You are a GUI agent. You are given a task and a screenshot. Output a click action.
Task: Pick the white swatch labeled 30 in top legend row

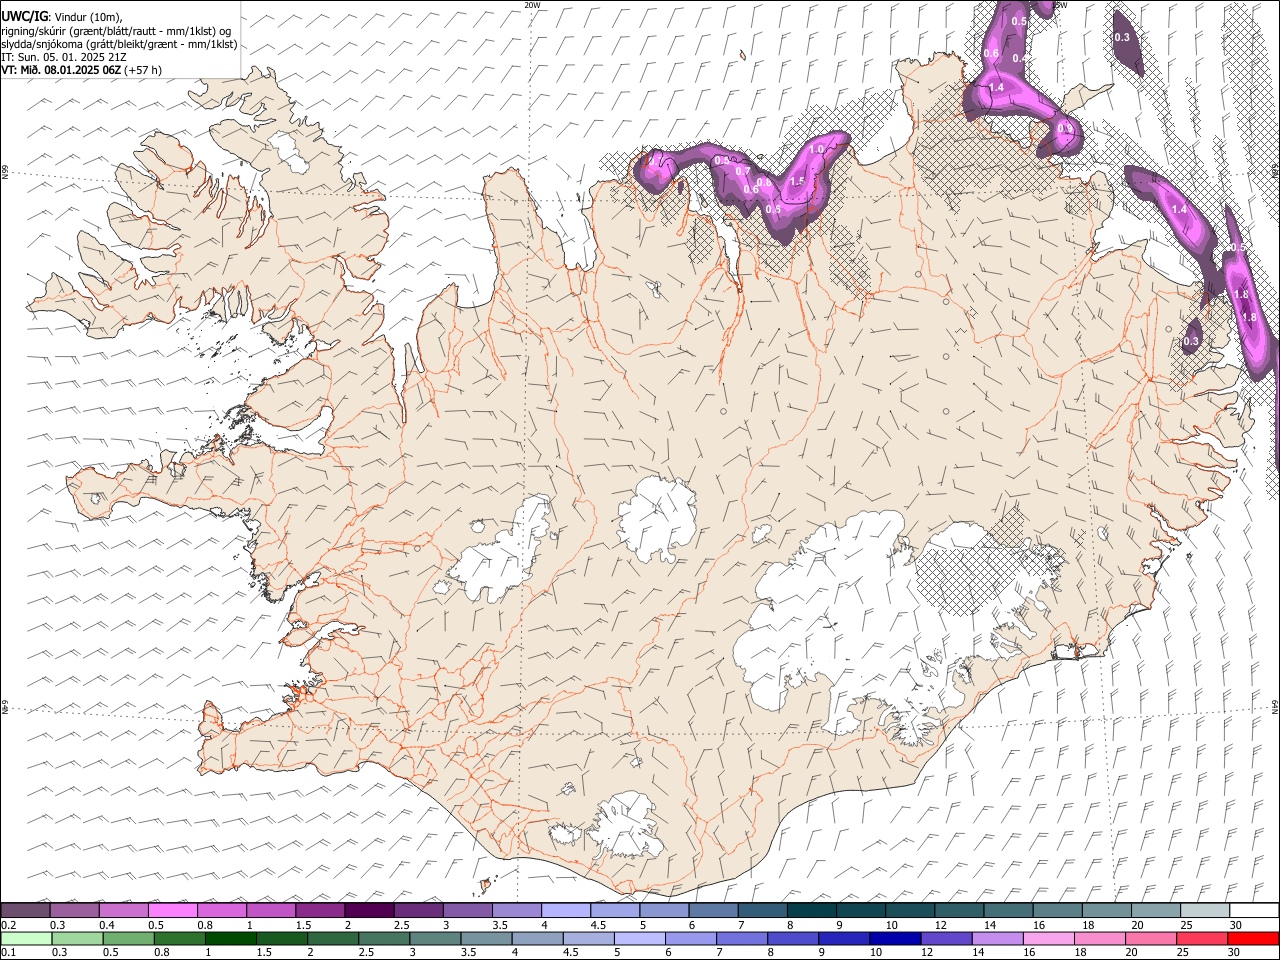pyautogui.click(x=1254, y=911)
